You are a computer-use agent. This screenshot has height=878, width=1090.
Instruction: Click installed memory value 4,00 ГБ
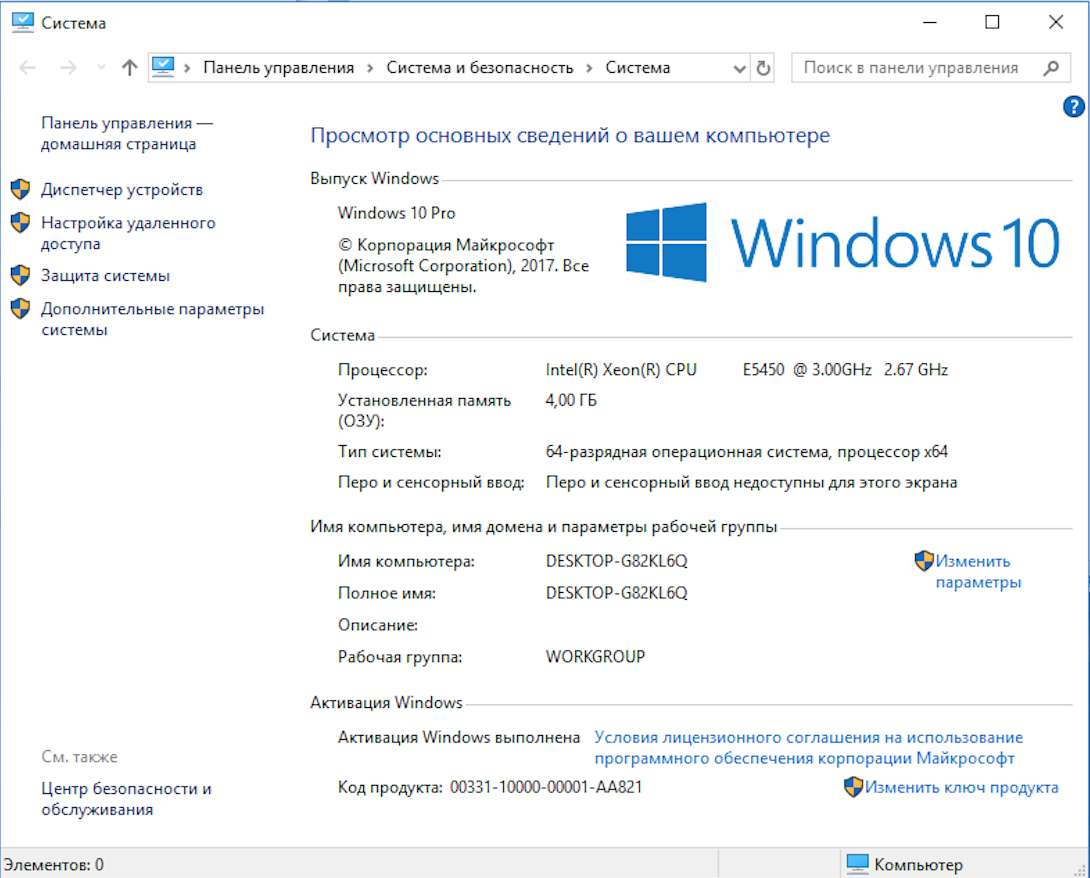coord(571,400)
